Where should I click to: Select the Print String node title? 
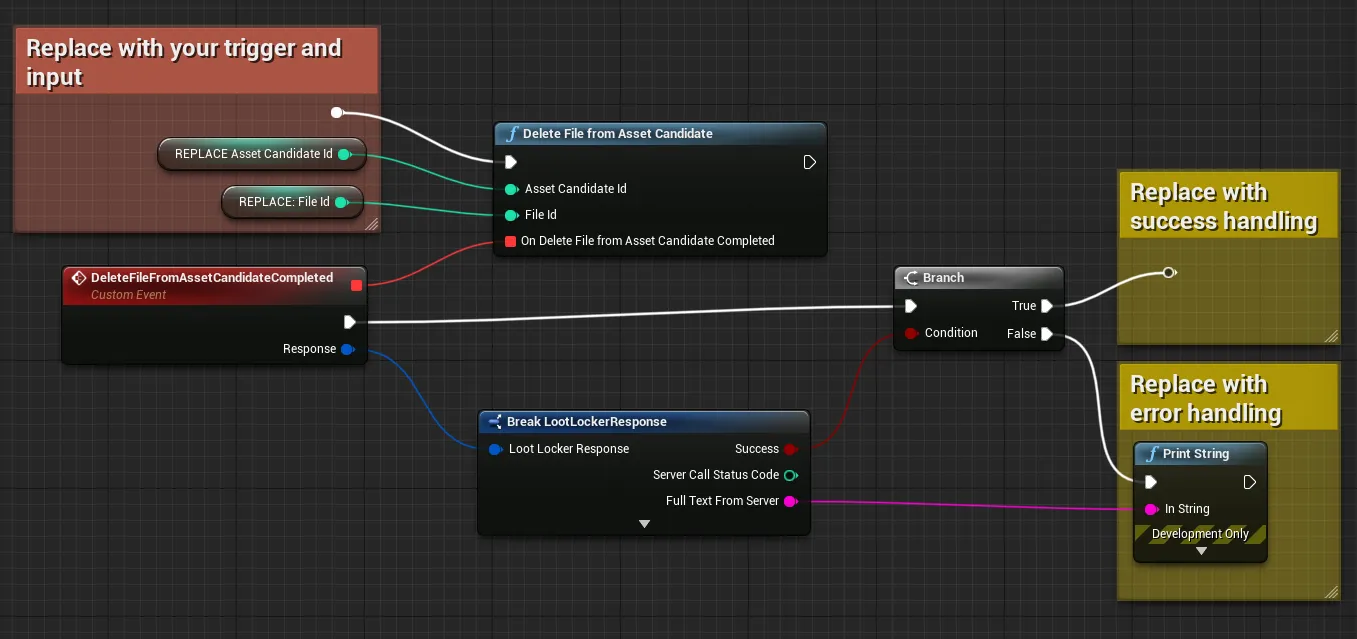click(1196, 454)
